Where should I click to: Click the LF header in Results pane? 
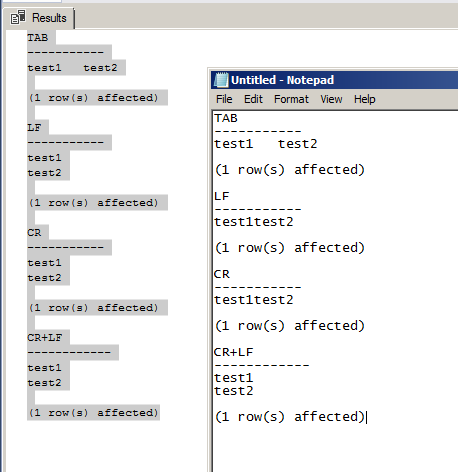(34, 128)
